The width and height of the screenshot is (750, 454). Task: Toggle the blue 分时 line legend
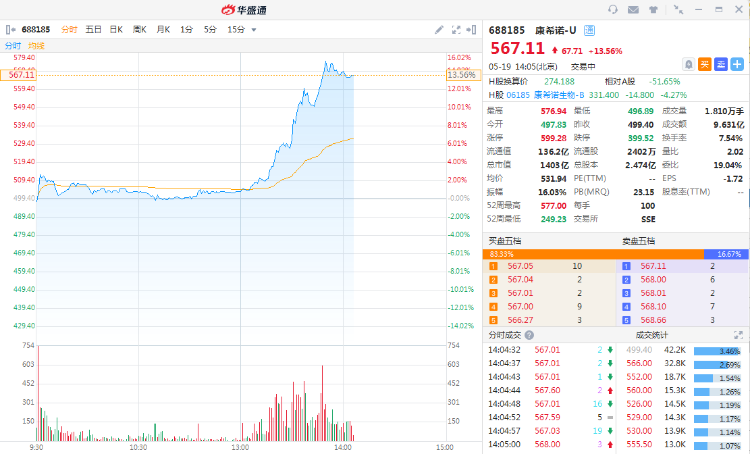(13, 46)
